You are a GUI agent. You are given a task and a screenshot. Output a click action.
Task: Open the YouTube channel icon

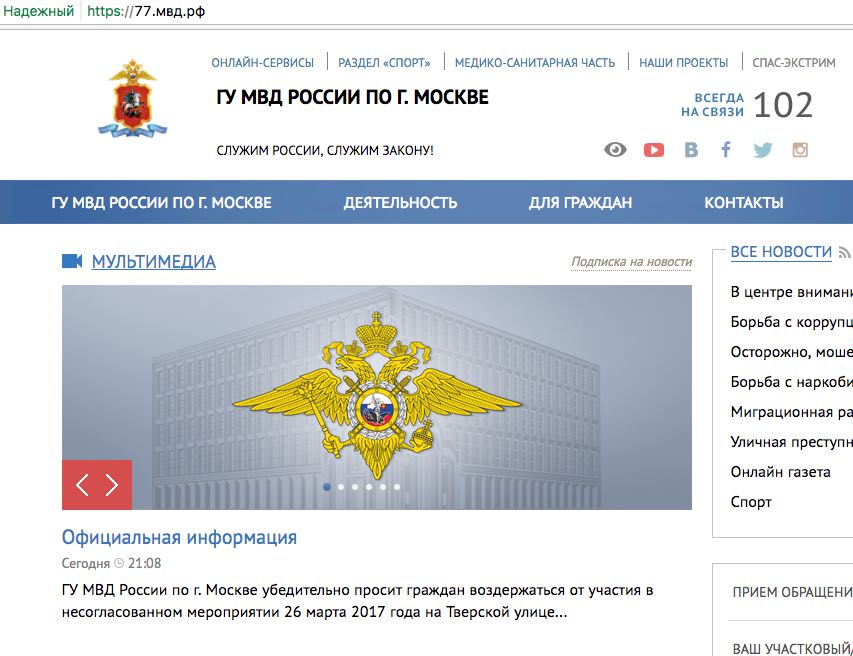tap(653, 150)
